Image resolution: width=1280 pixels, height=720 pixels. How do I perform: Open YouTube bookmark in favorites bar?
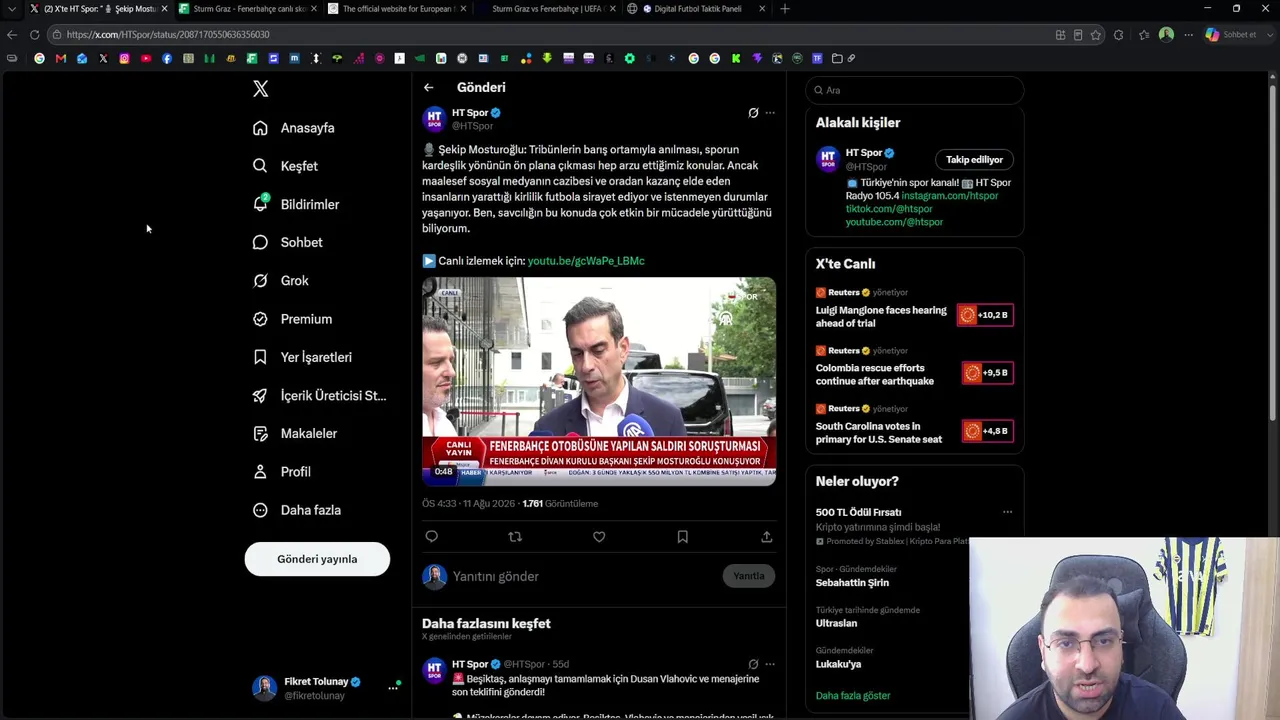(x=145, y=58)
